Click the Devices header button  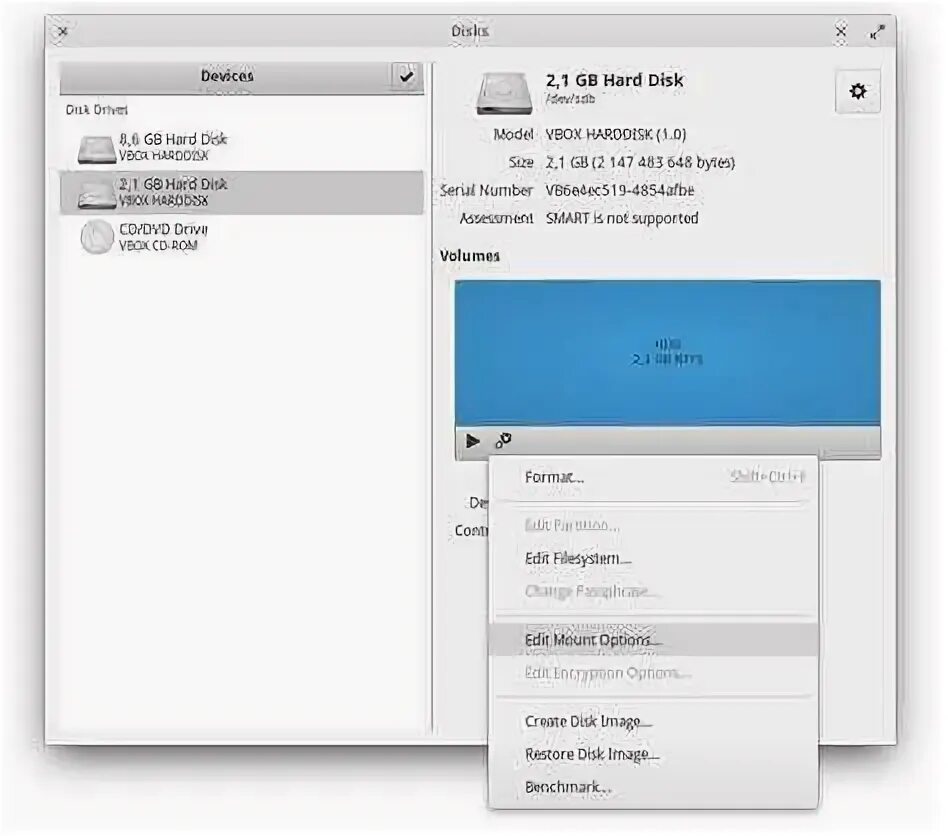(x=226, y=76)
